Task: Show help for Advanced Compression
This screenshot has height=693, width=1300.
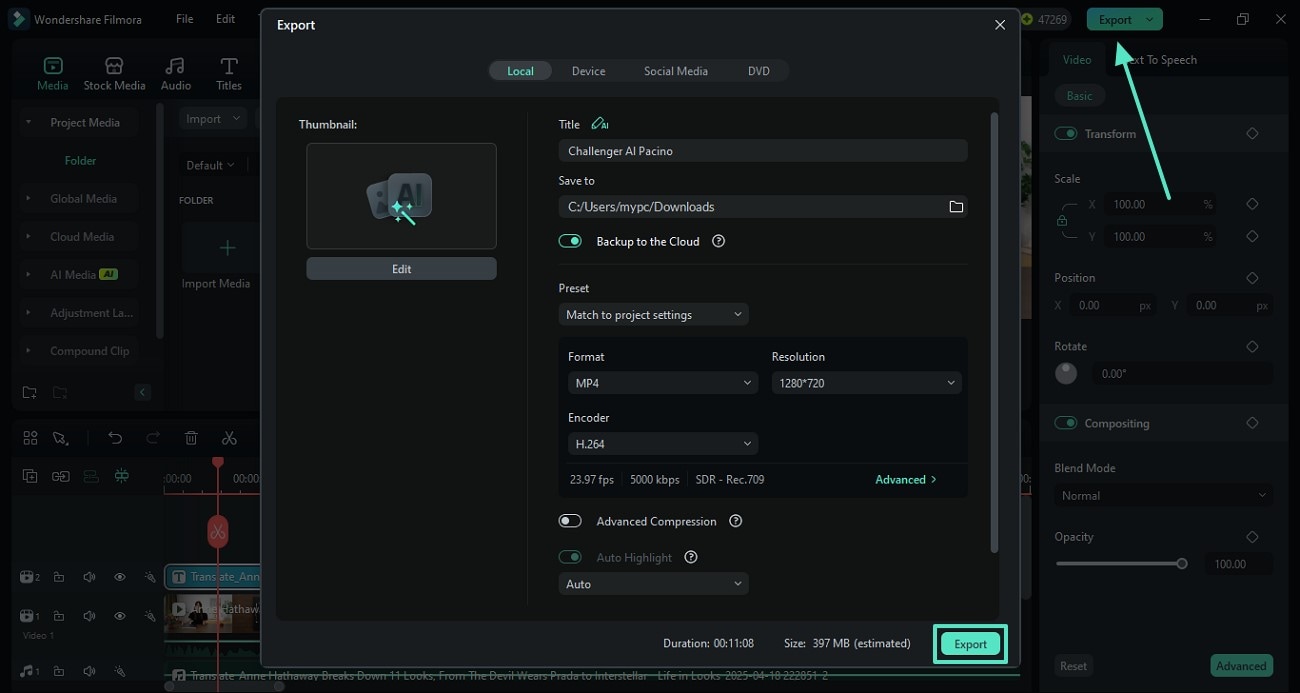Action: (735, 521)
